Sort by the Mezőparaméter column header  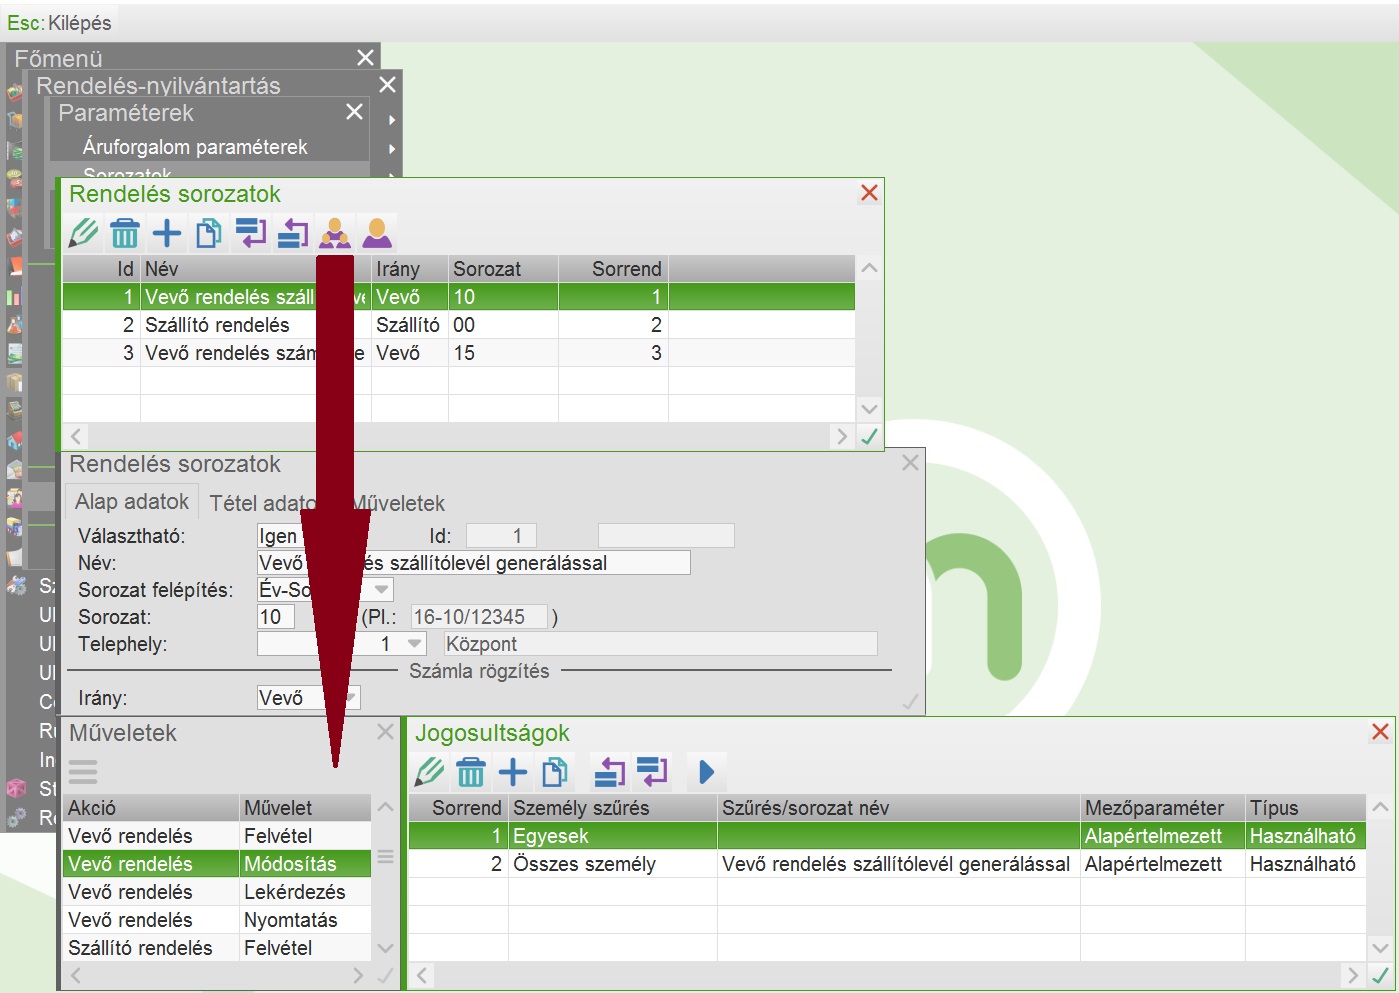pos(1162,808)
